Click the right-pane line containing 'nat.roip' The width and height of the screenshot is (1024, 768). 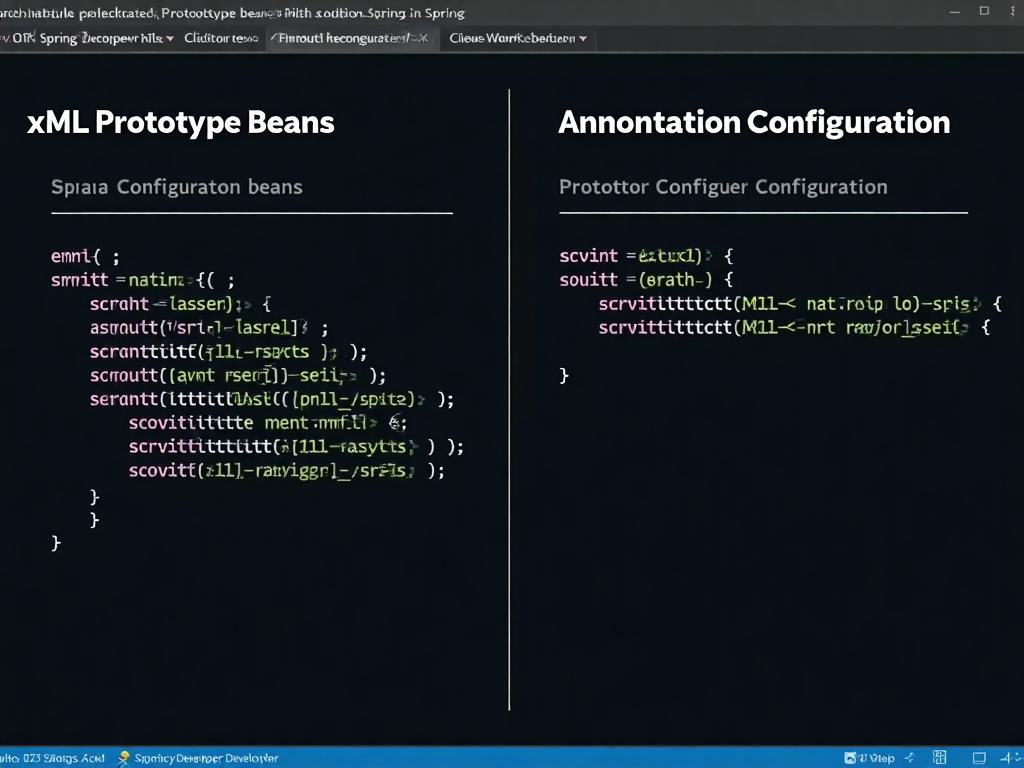(x=801, y=304)
